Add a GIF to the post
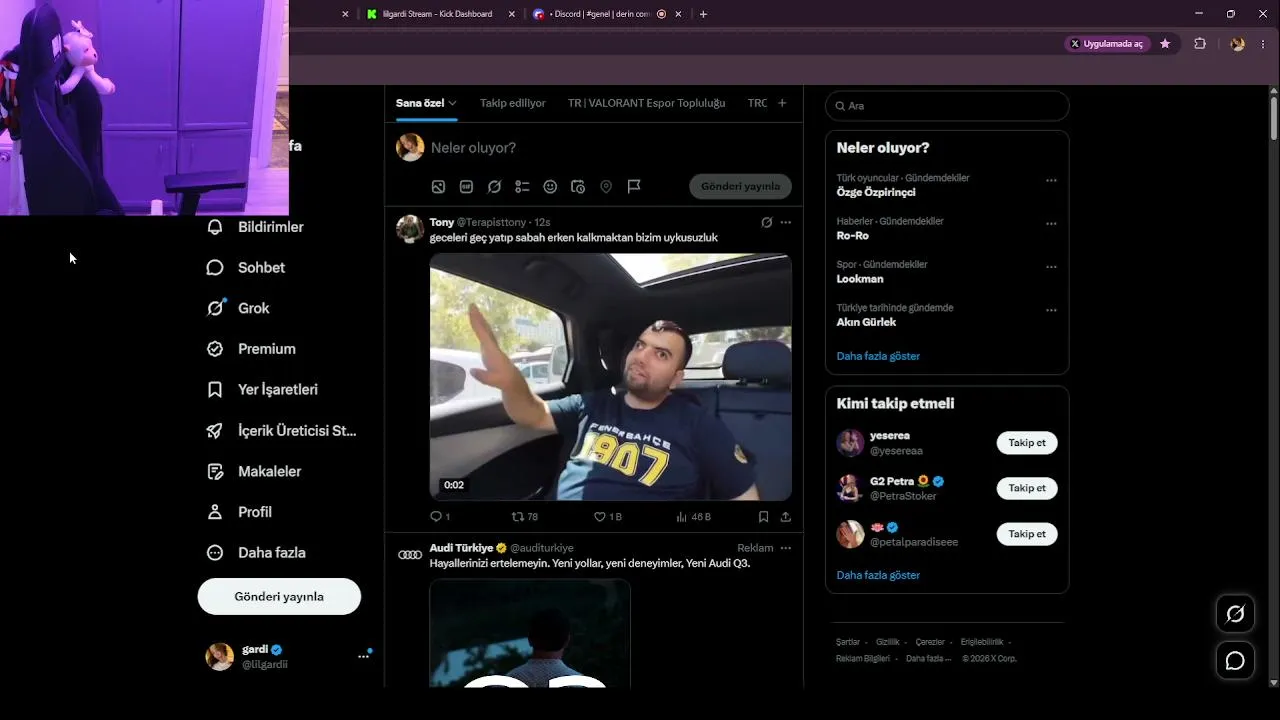1280x720 pixels. pyautogui.click(x=466, y=187)
